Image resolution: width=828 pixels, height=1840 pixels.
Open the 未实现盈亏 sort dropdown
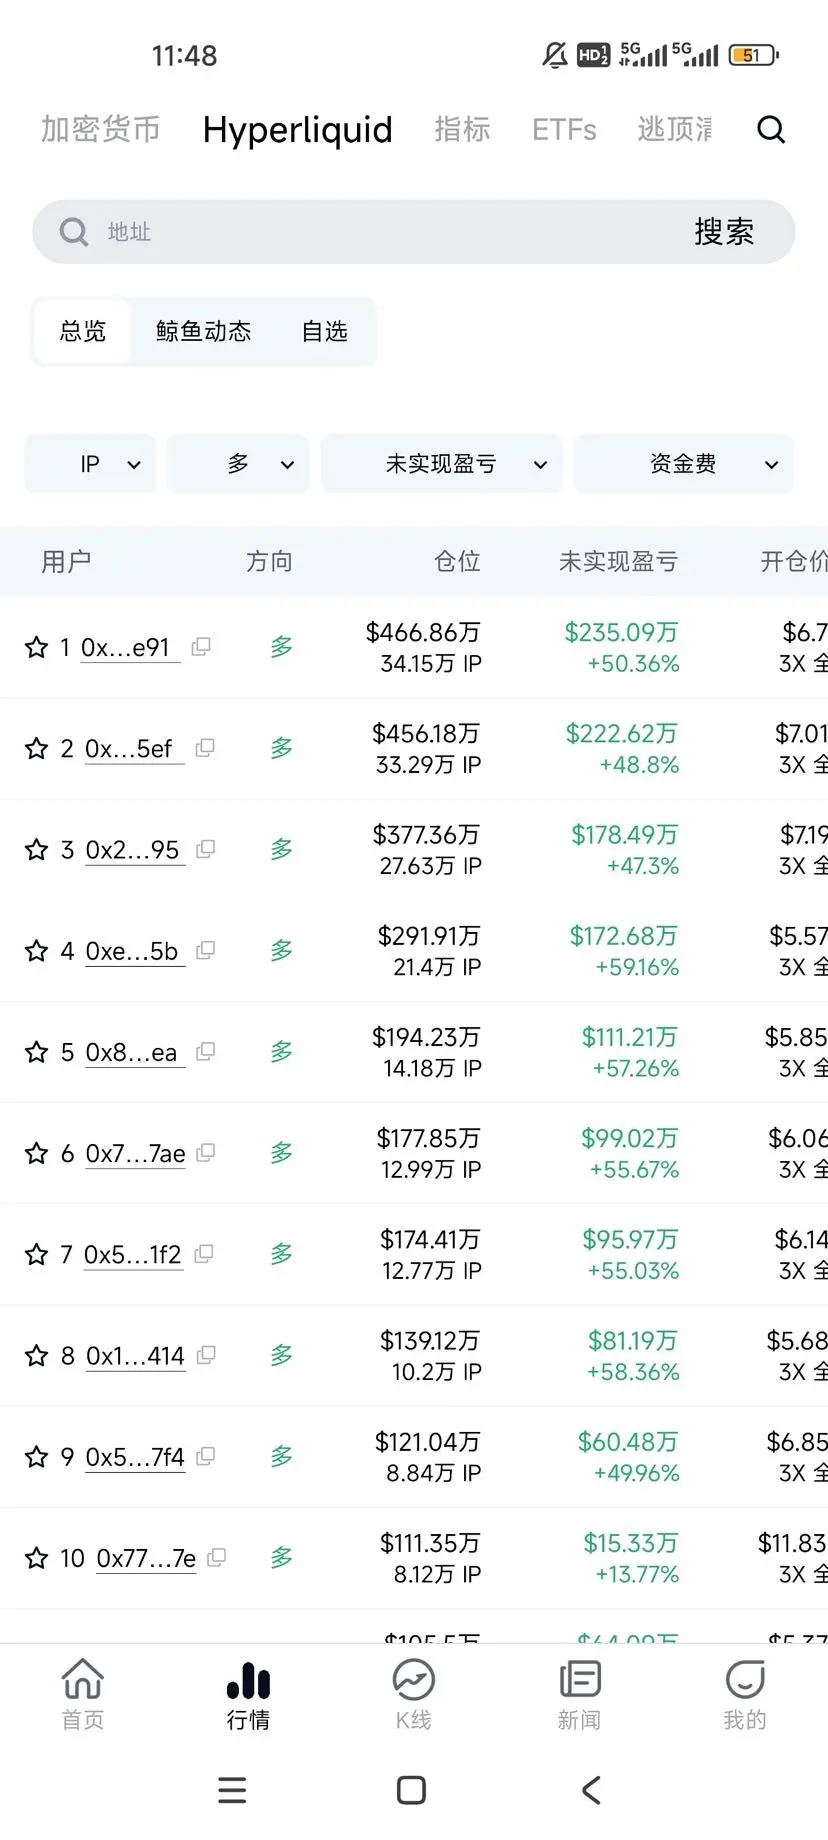[x=441, y=464]
